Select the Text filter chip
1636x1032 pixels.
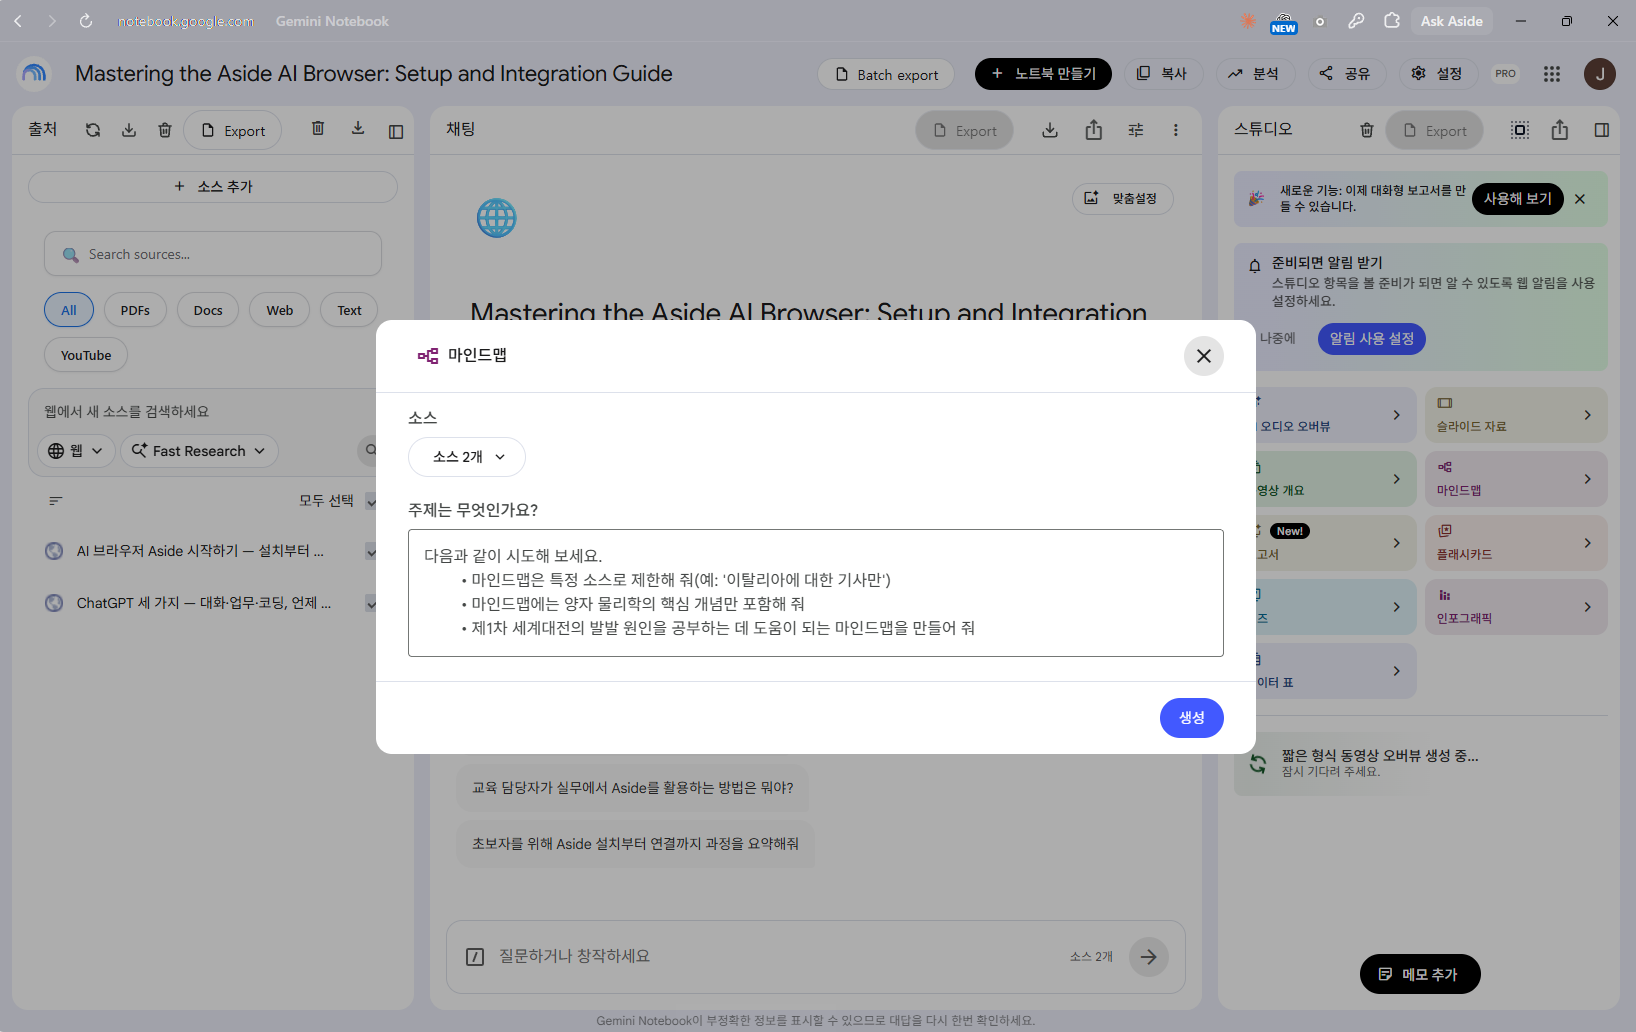(x=349, y=310)
